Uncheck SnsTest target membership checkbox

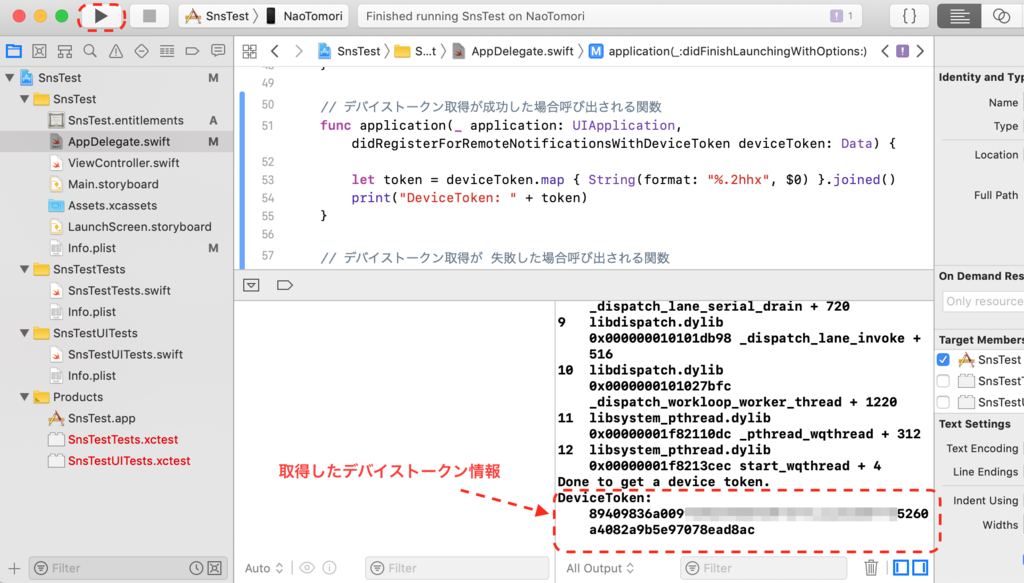pyautogui.click(x=943, y=360)
